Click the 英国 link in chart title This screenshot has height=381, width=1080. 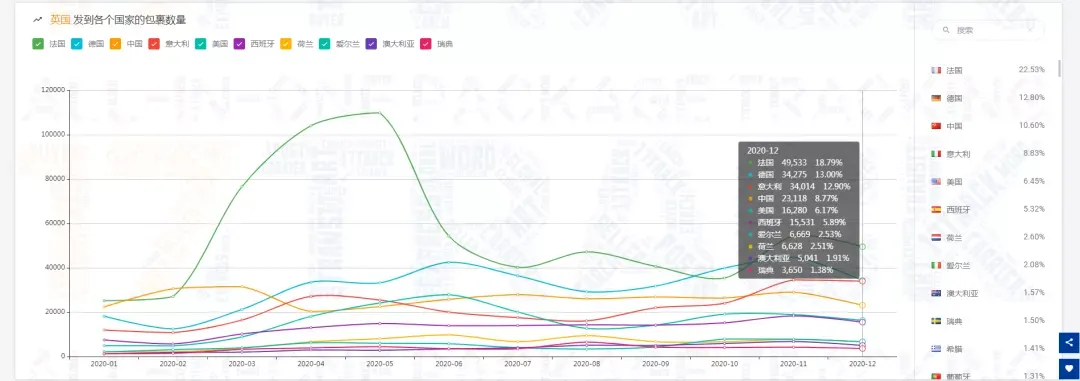coord(60,20)
